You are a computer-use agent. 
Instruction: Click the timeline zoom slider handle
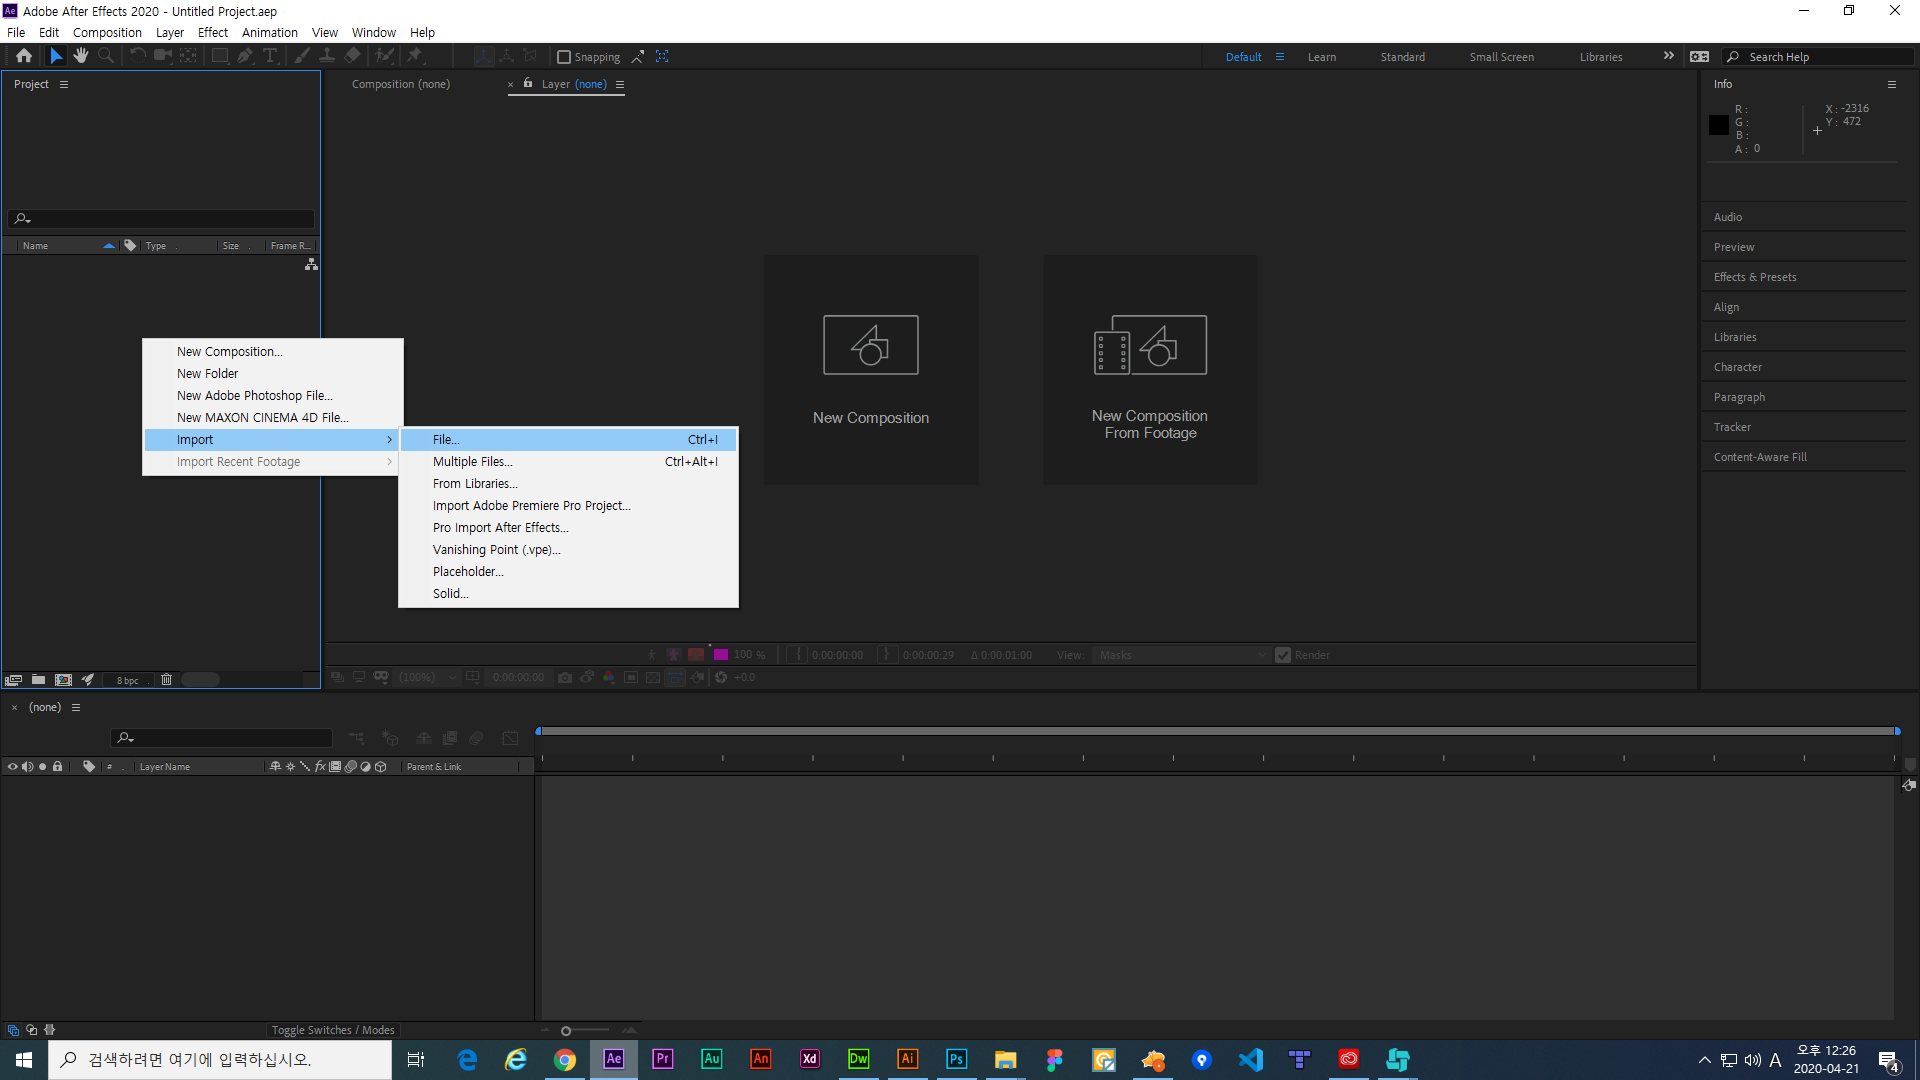[x=566, y=1031]
